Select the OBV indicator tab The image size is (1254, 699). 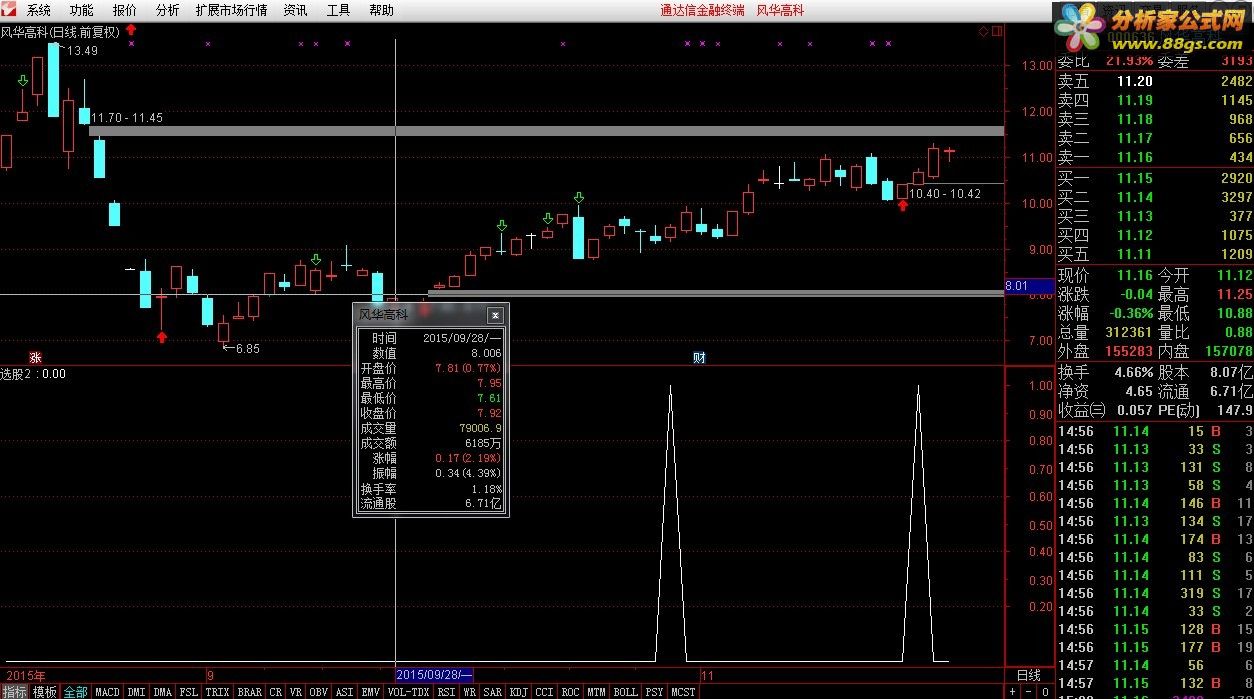tap(319, 691)
